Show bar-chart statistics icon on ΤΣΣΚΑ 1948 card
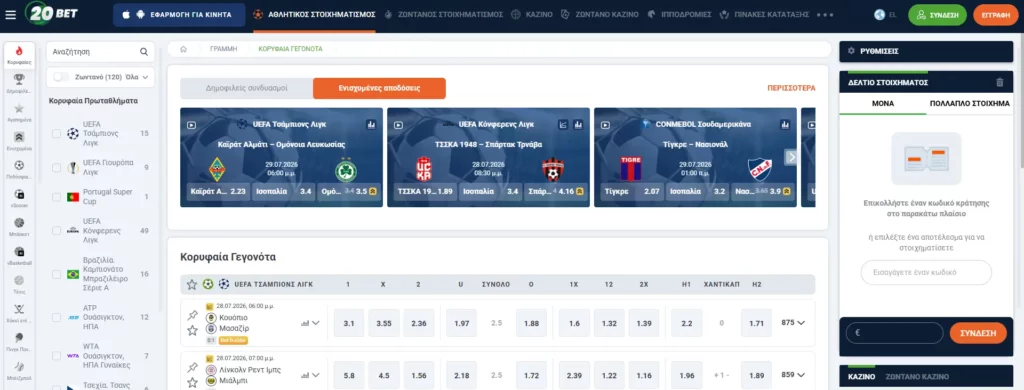Screen dimensions: 1024x390 coord(578,124)
